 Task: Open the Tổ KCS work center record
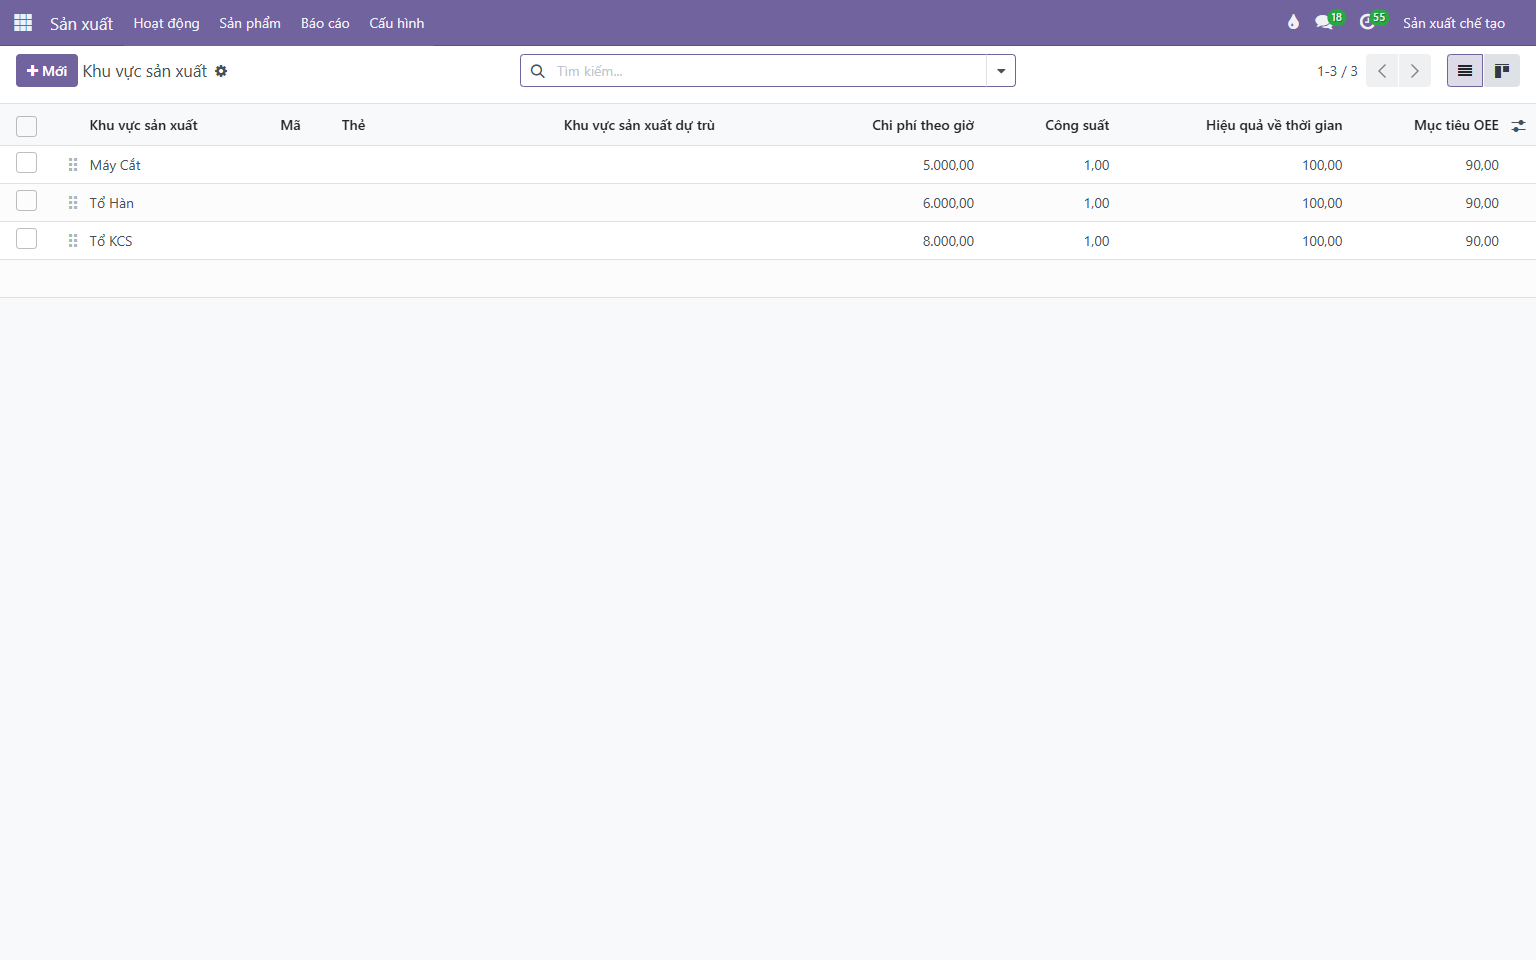[111, 241]
